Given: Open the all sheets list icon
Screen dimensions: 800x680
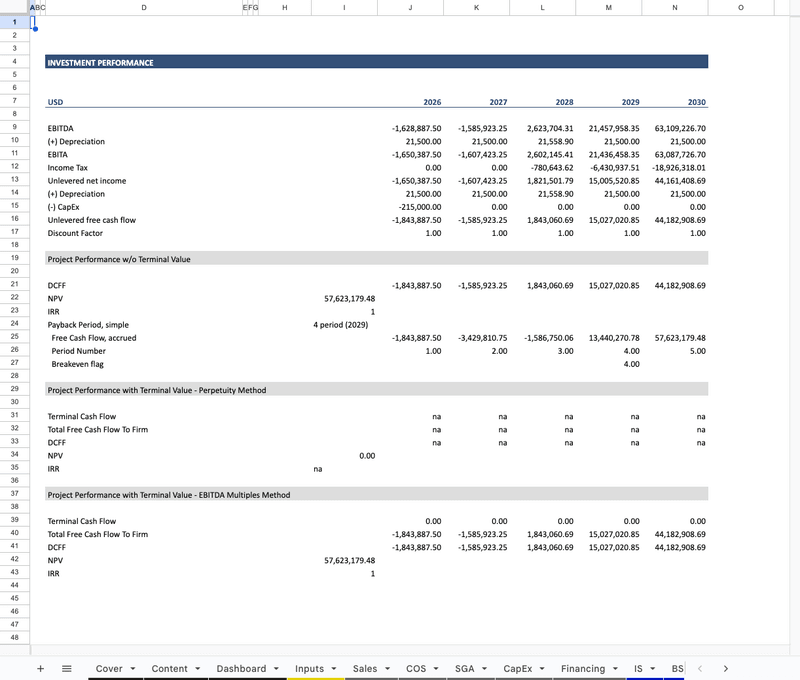Looking at the screenshot, I should click(67, 668).
